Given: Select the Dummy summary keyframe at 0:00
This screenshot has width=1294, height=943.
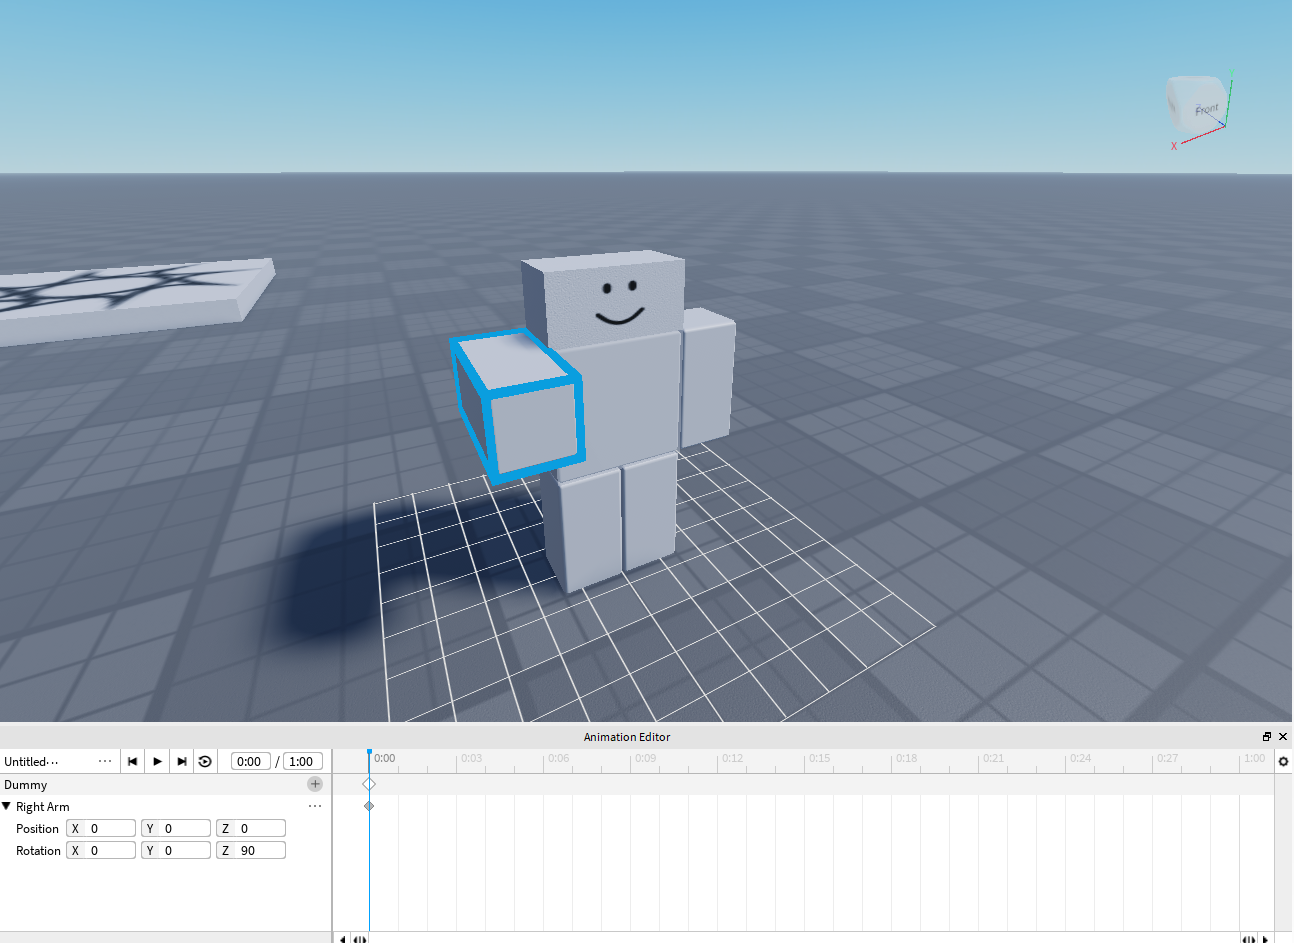Looking at the screenshot, I should click(x=369, y=784).
